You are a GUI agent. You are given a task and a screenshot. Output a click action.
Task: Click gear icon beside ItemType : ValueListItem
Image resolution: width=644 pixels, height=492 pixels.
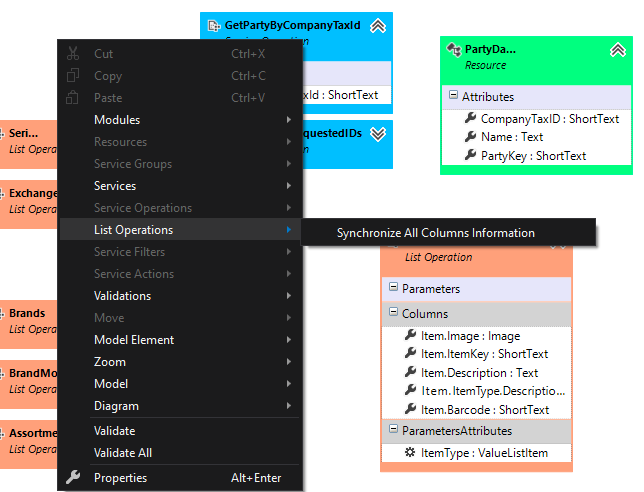(x=410, y=452)
